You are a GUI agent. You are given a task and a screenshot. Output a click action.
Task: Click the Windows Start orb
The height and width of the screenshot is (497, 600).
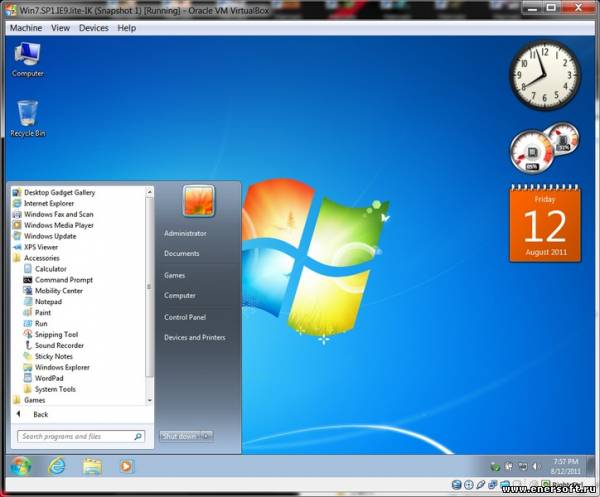tap(21, 466)
